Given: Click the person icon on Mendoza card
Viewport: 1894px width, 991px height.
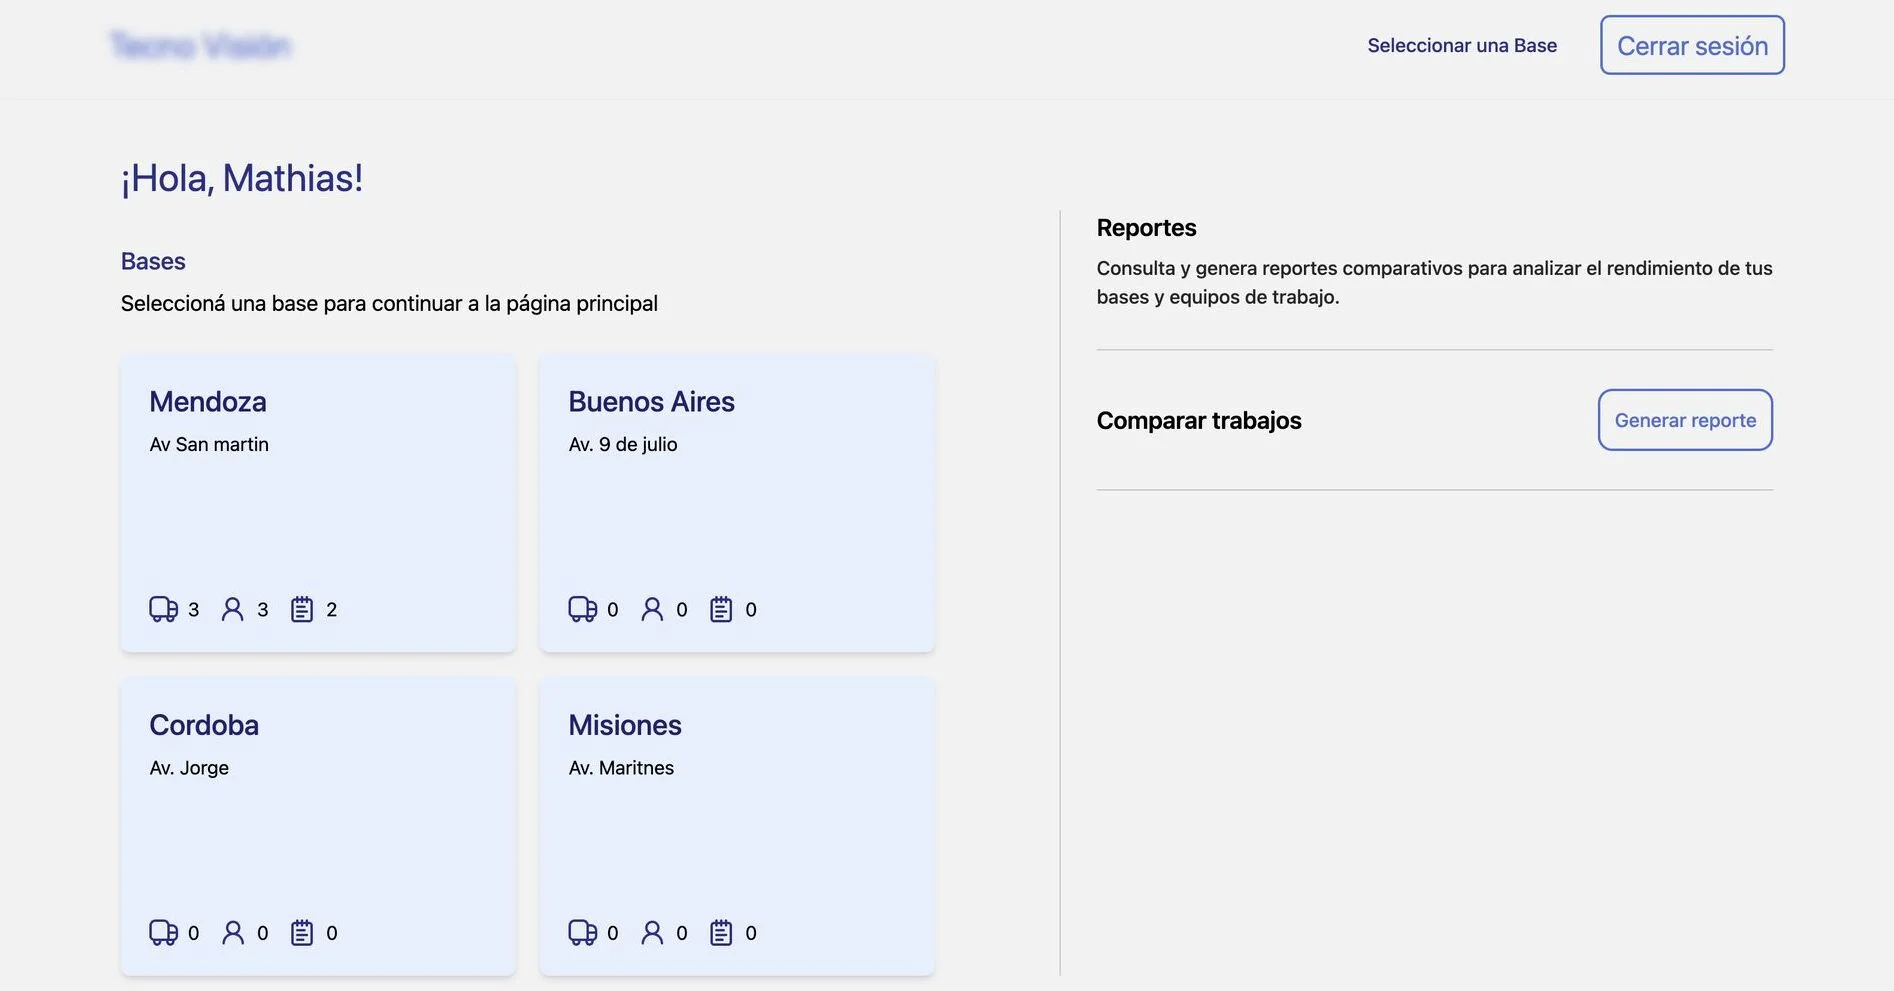Looking at the screenshot, I should click(x=232, y=609).
